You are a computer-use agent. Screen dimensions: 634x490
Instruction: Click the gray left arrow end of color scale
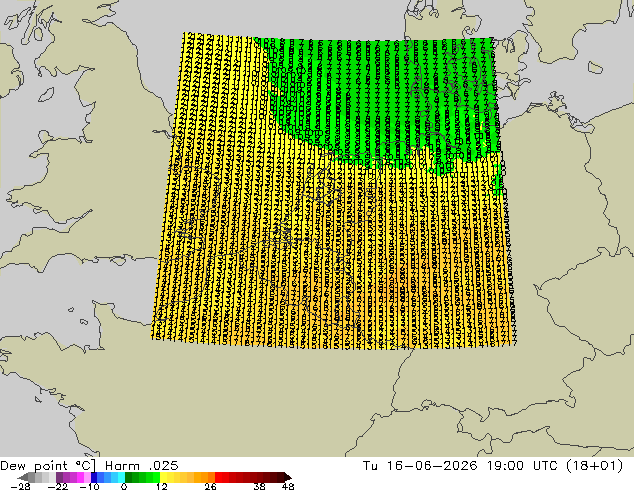pos(23,477)
